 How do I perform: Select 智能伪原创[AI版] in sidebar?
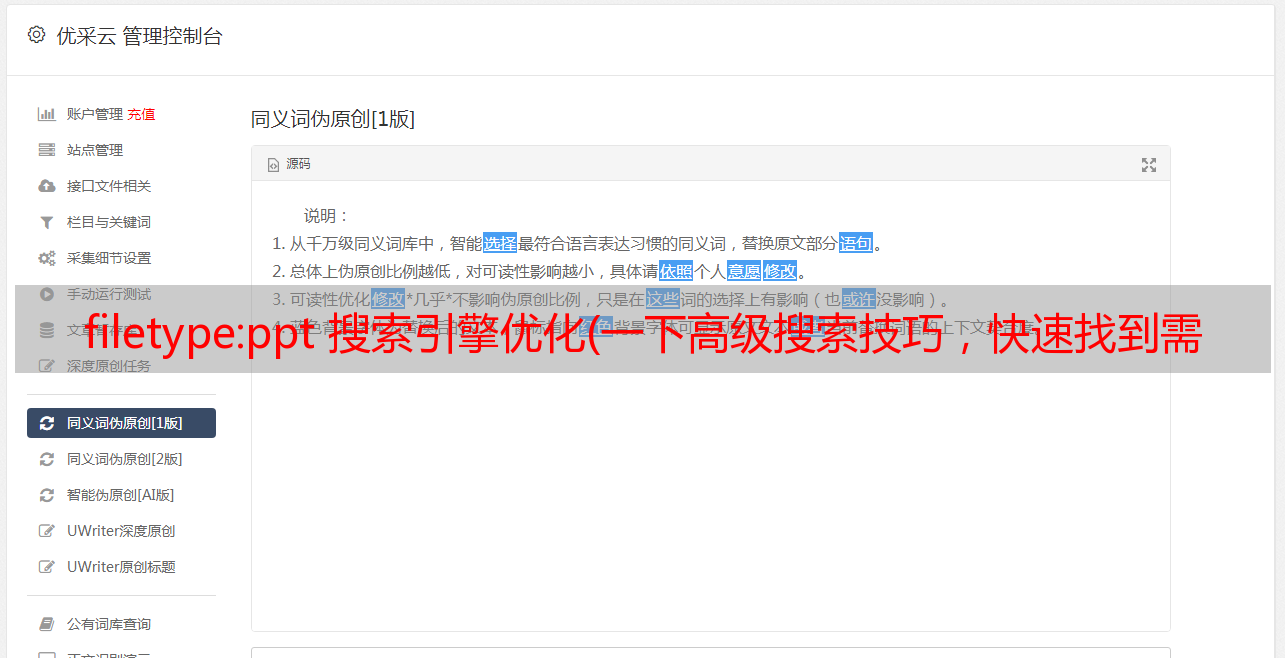tap(121, 495)
